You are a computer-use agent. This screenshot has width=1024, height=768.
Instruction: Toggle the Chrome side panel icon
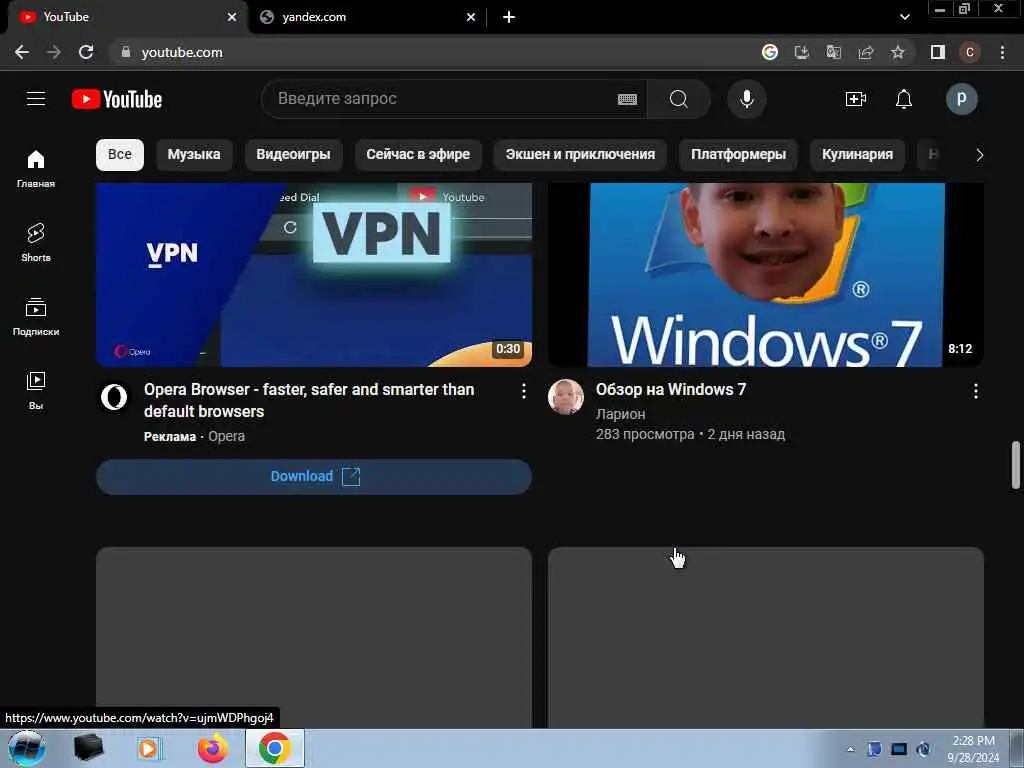[x=938, y=52]
